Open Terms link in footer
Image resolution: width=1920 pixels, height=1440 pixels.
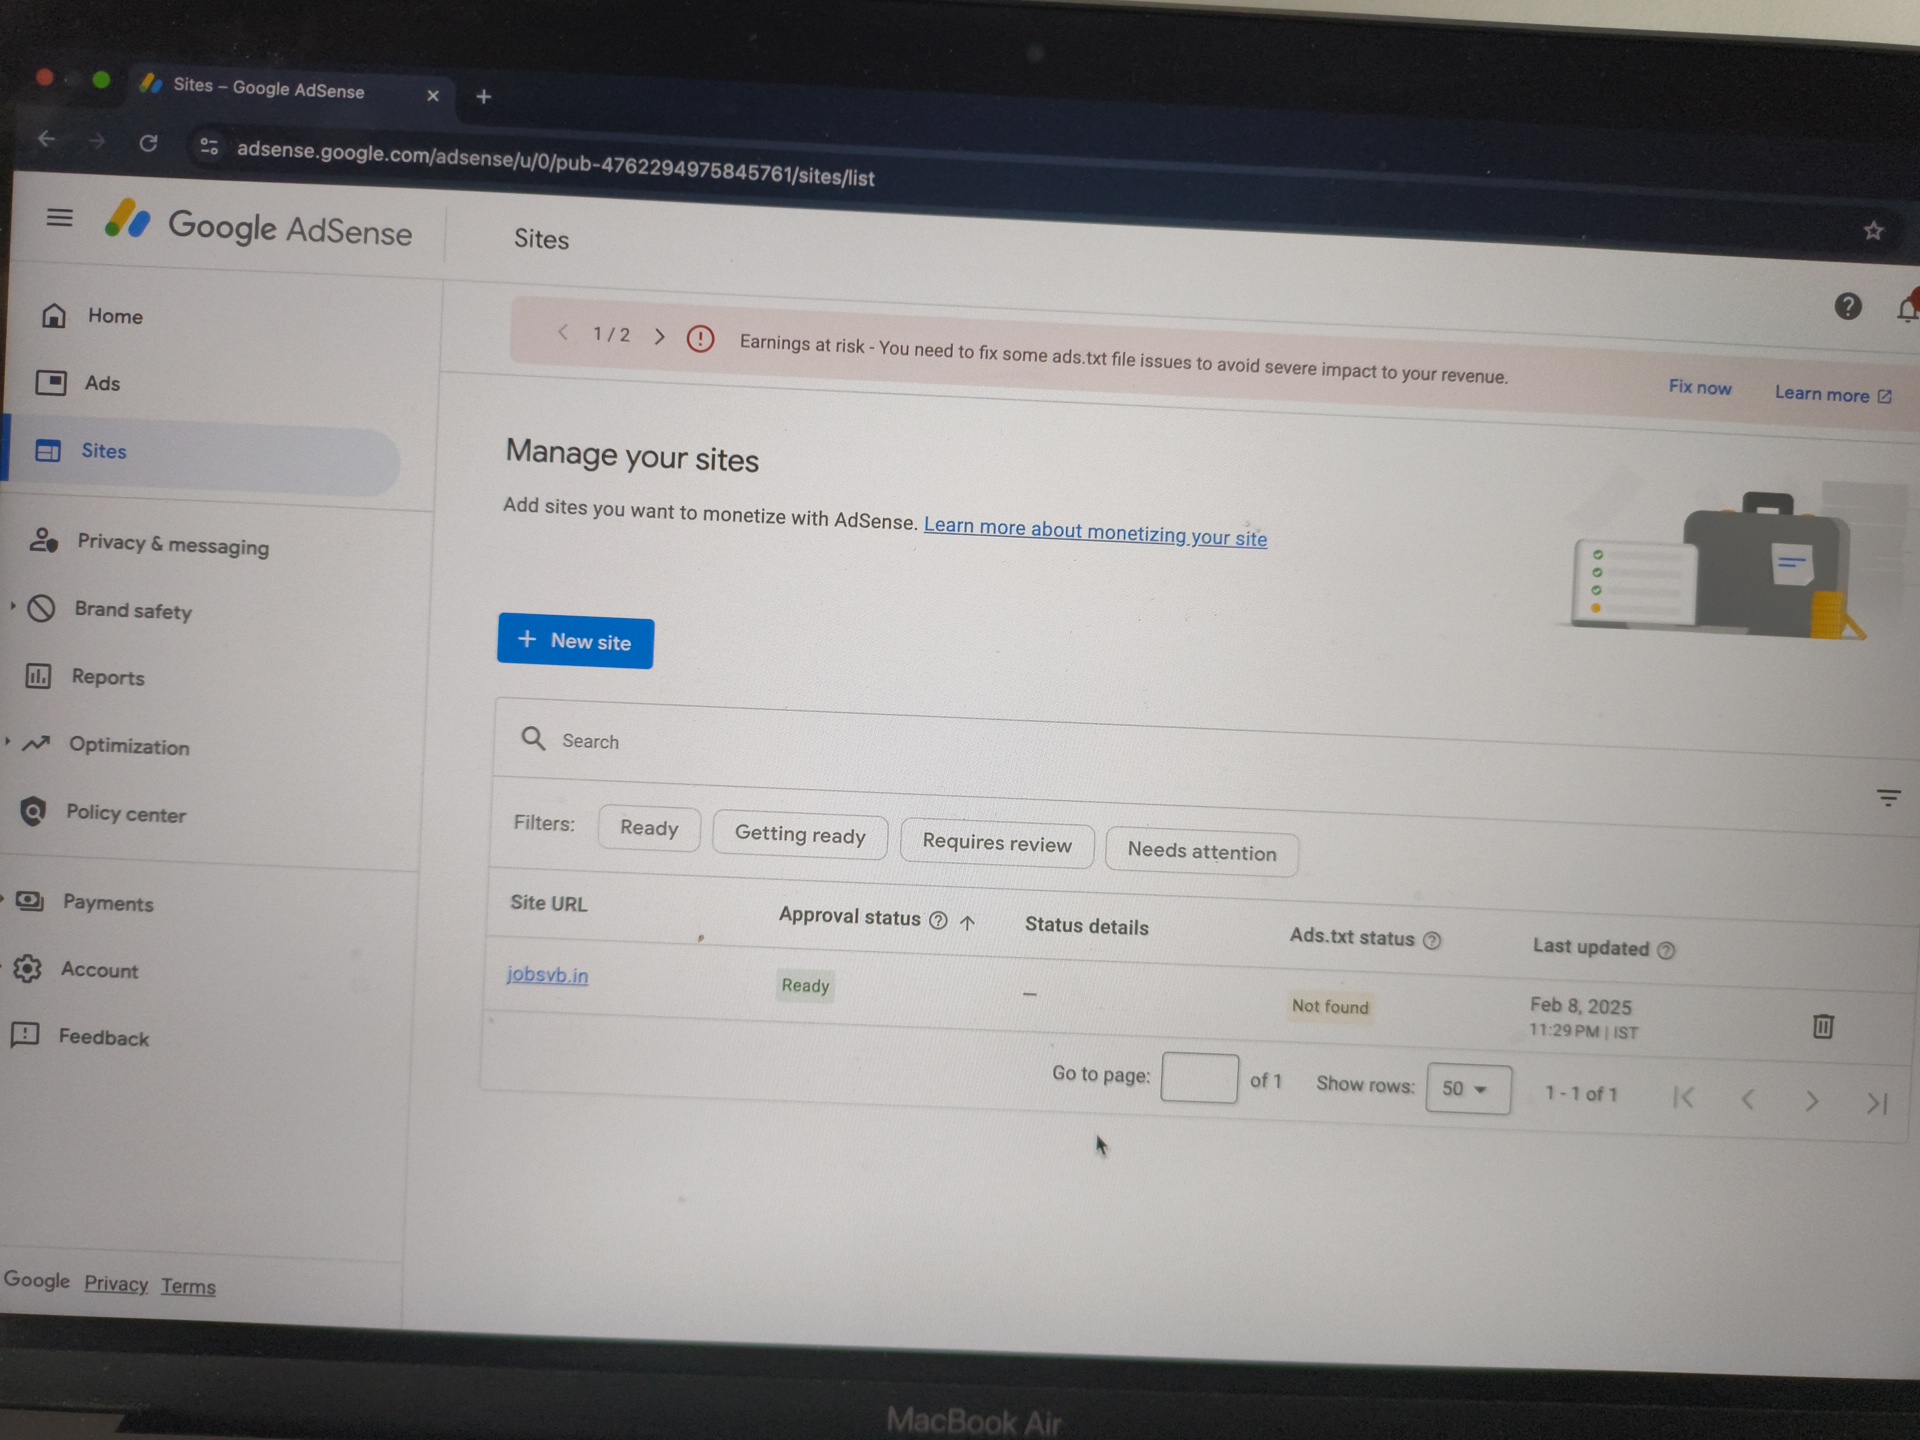[188, 1286]
